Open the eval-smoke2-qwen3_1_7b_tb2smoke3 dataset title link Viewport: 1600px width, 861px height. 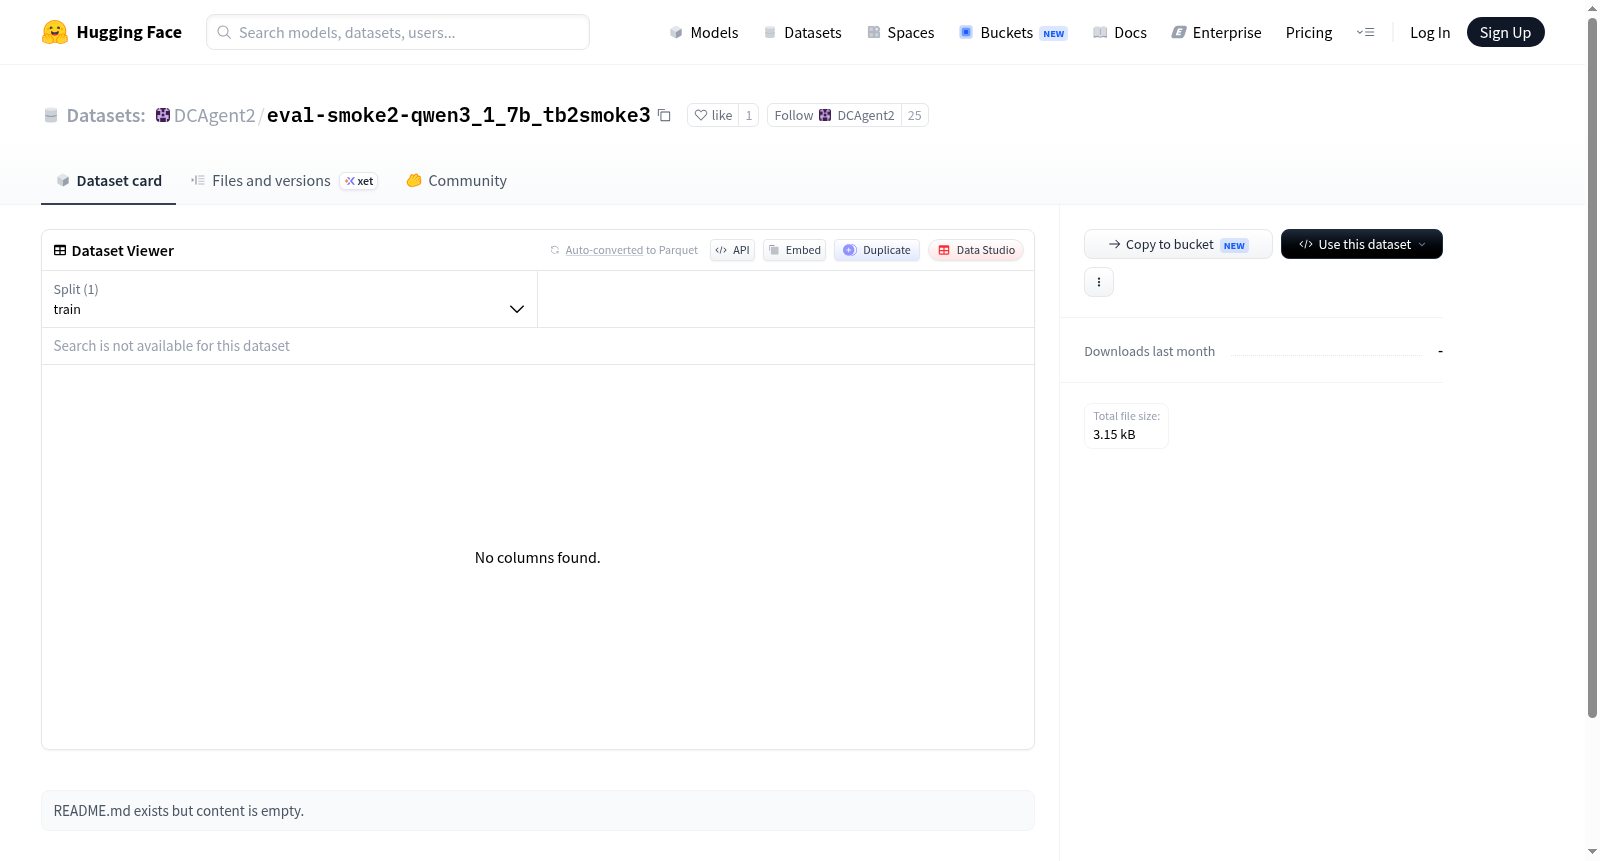458,115
